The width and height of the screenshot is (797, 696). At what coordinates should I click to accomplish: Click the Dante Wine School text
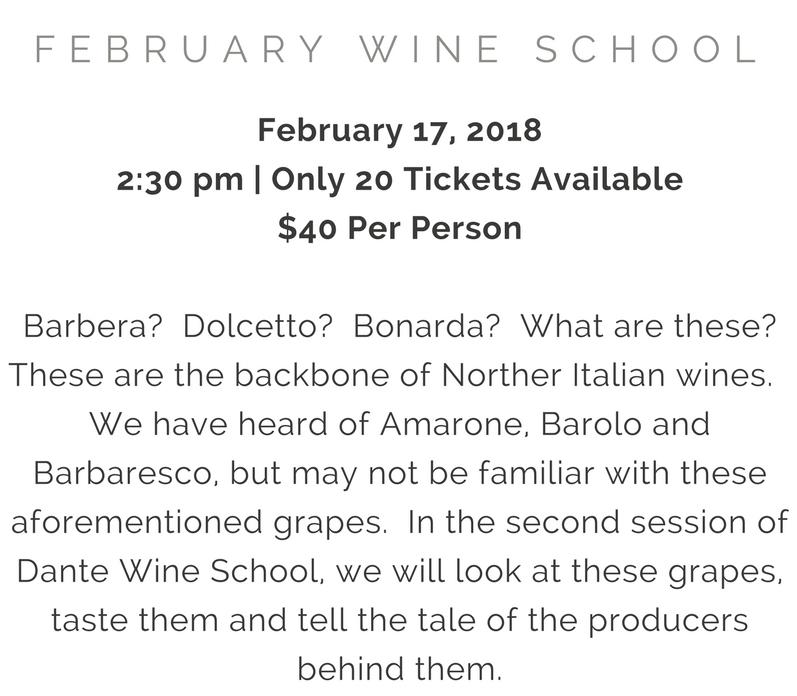[x=170, y=571]
